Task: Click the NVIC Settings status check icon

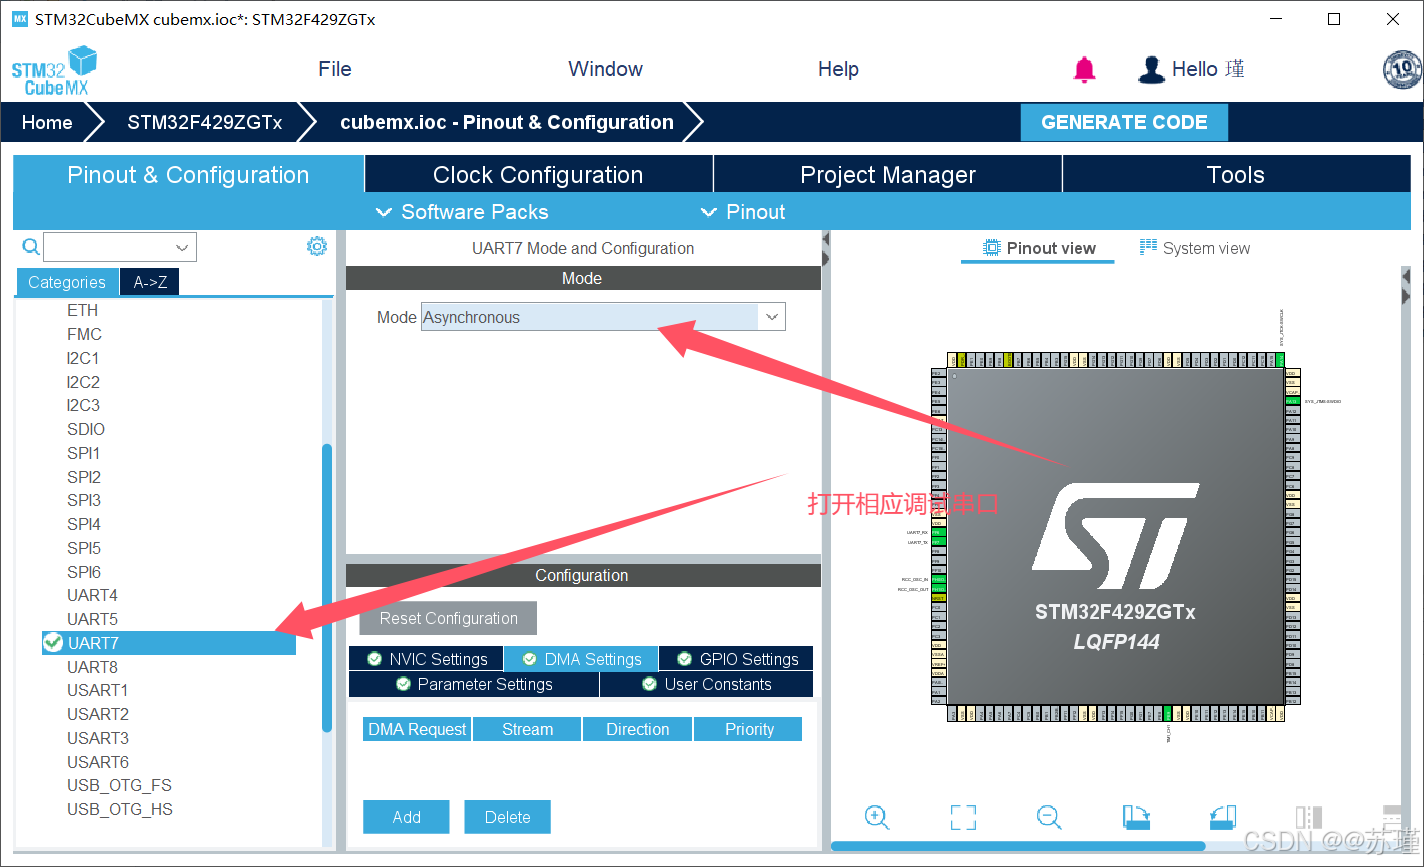Action: click(374, 659)
